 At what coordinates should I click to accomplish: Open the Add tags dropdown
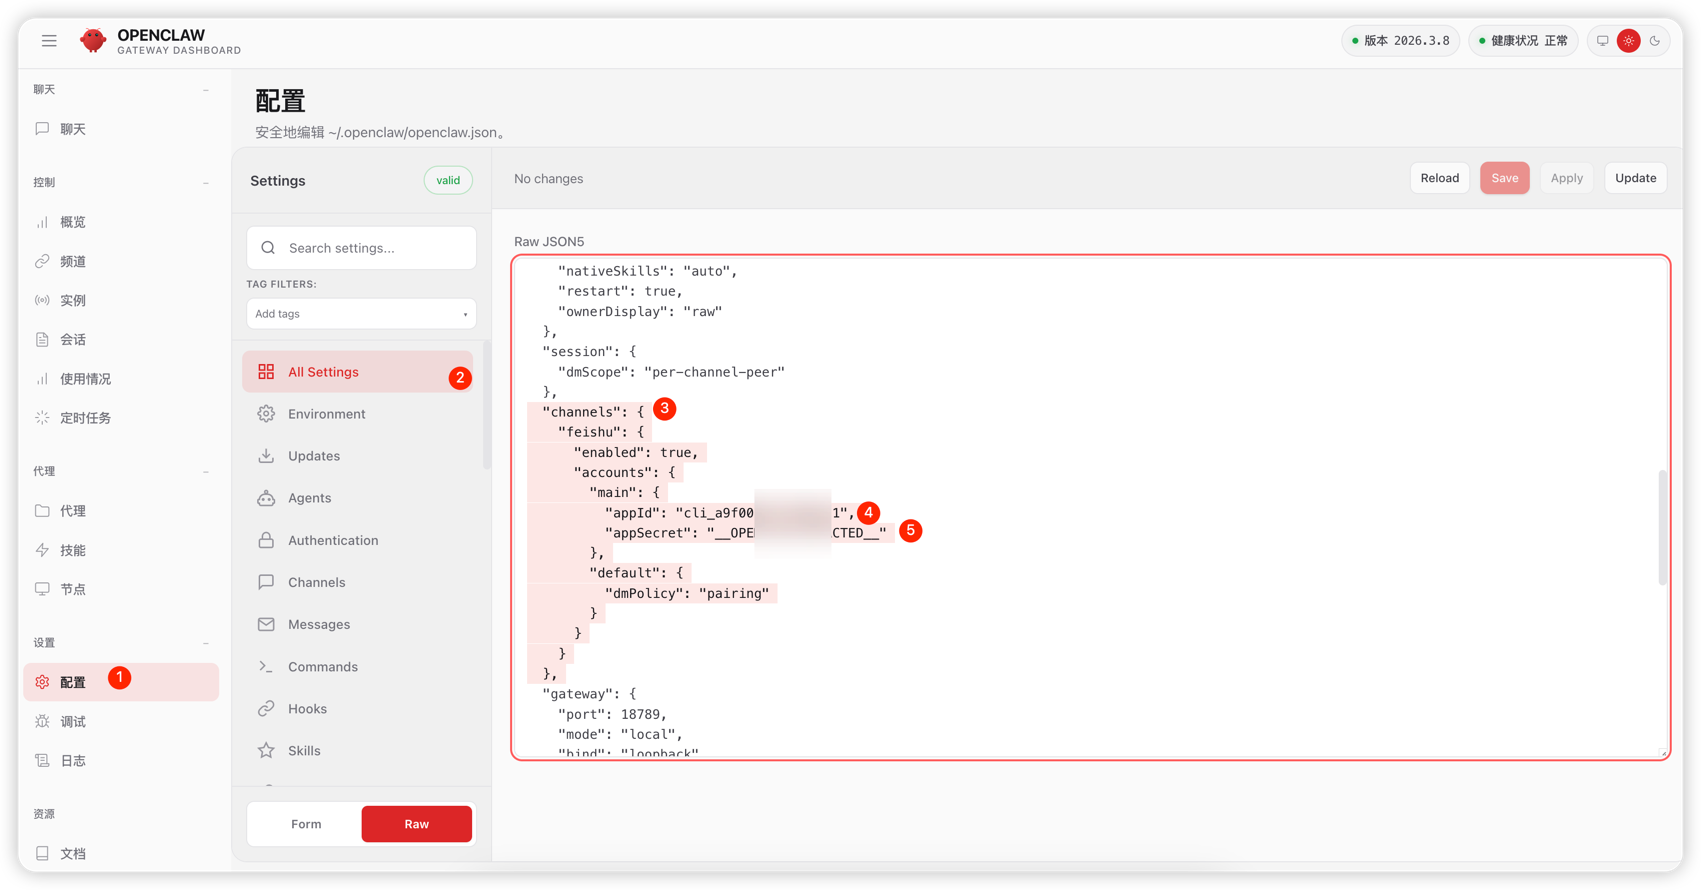[361, 314]
